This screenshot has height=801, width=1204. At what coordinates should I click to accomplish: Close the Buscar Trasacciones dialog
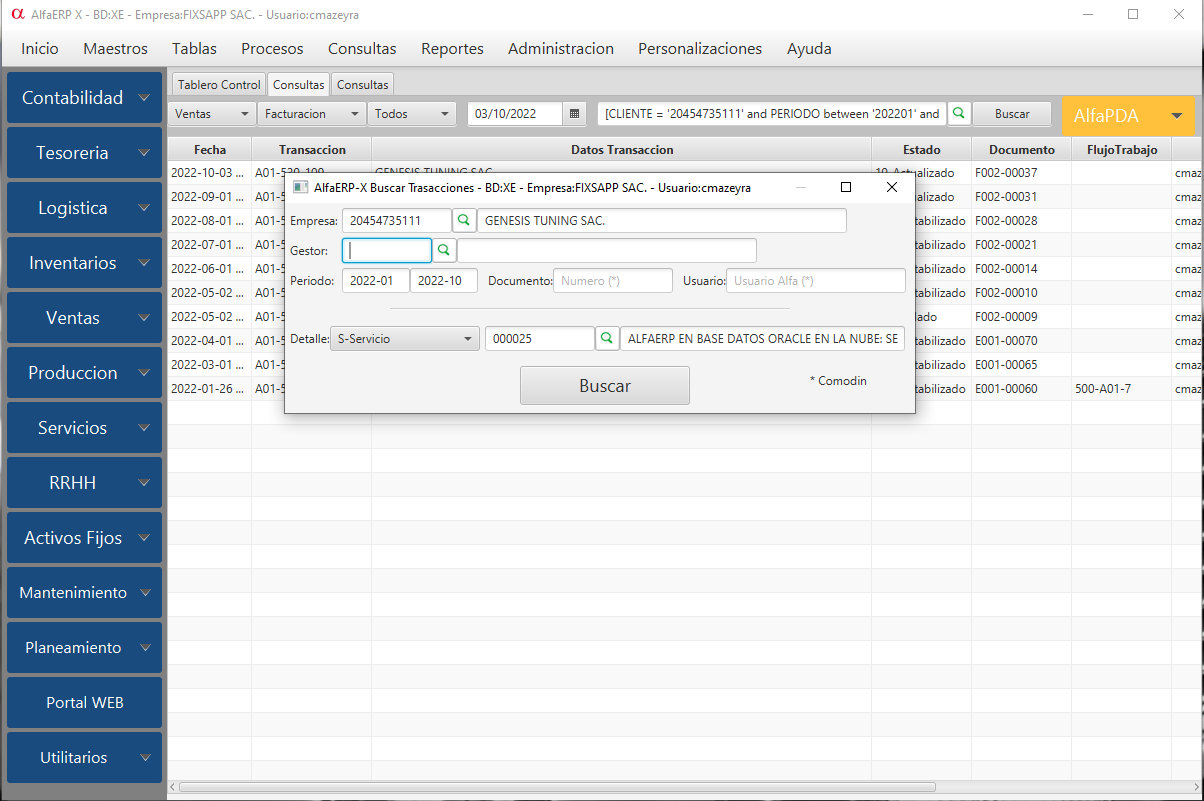892,187
